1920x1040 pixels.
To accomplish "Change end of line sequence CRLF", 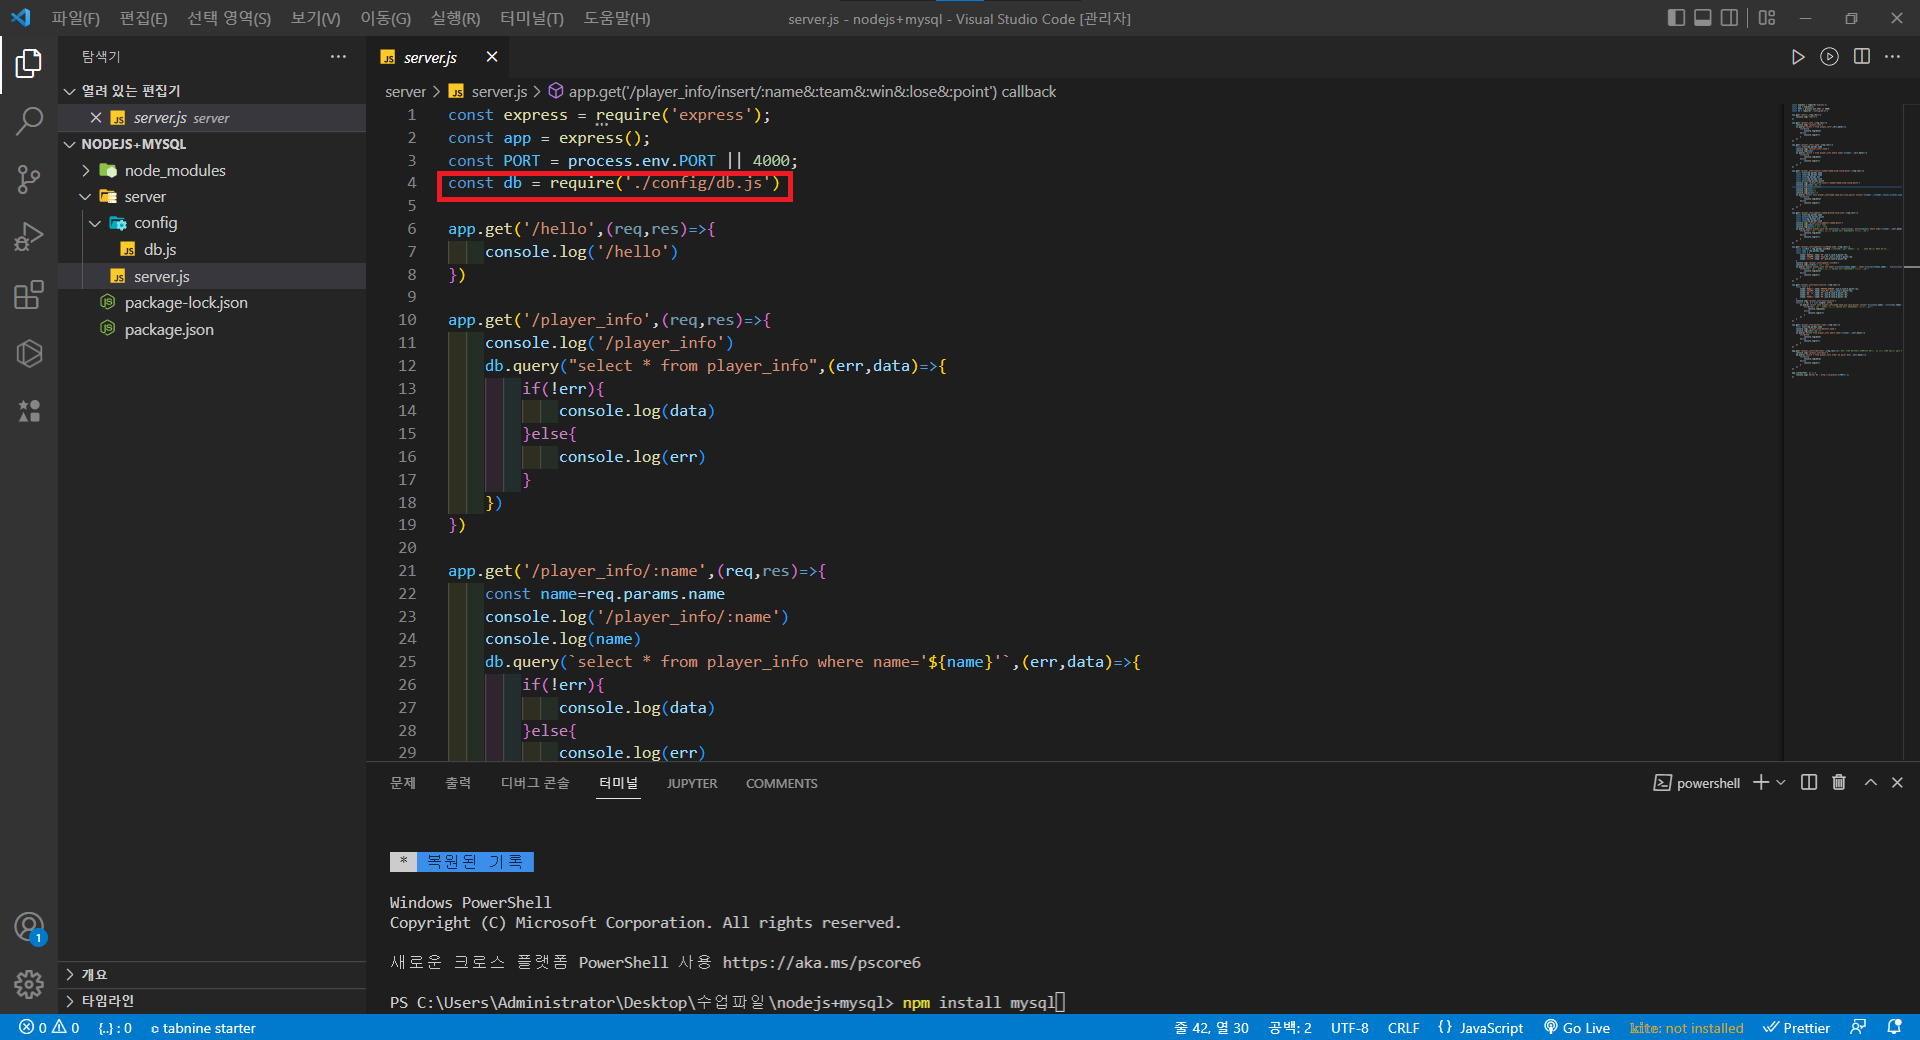I will (1403, 1028).
